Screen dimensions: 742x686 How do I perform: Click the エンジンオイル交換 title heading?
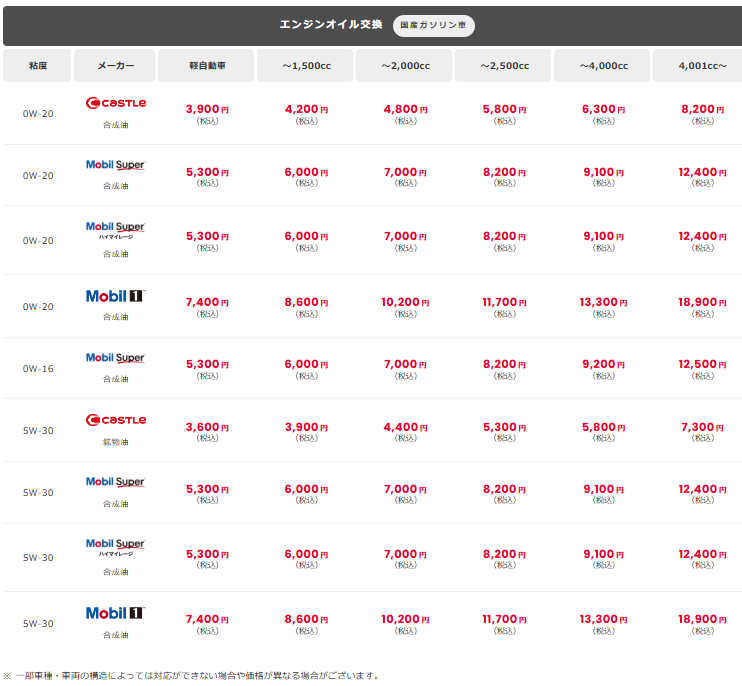(331, 25)
